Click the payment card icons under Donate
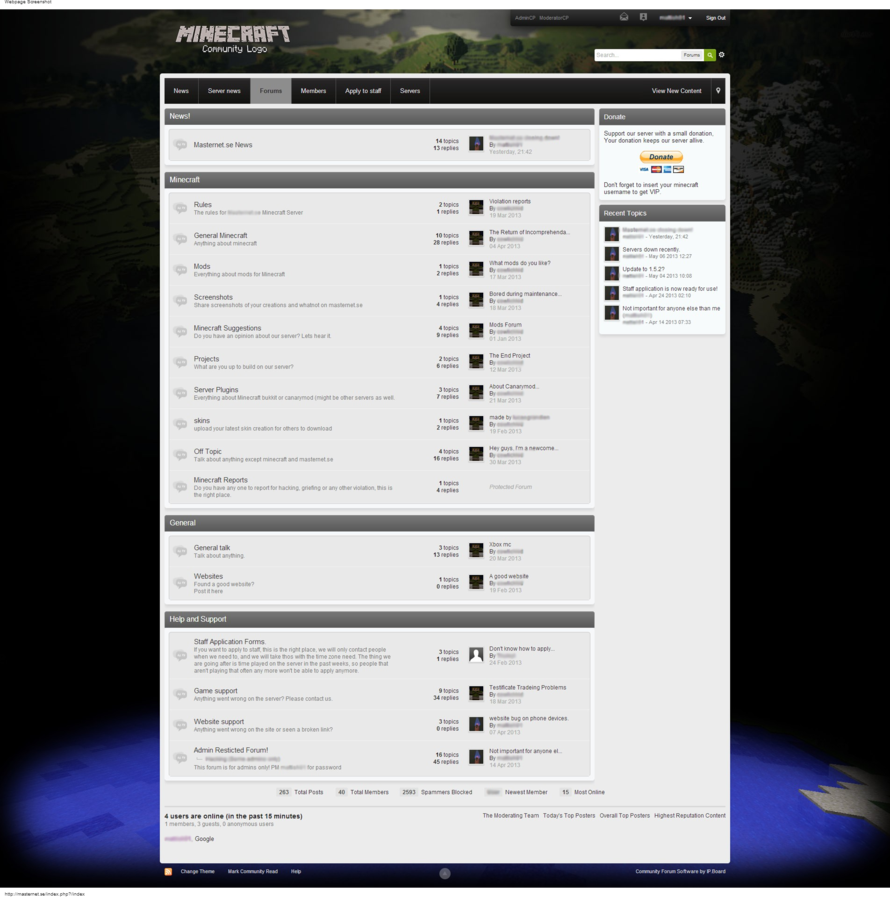The height and width of the screenshot is (897, 890). [661, 169]
